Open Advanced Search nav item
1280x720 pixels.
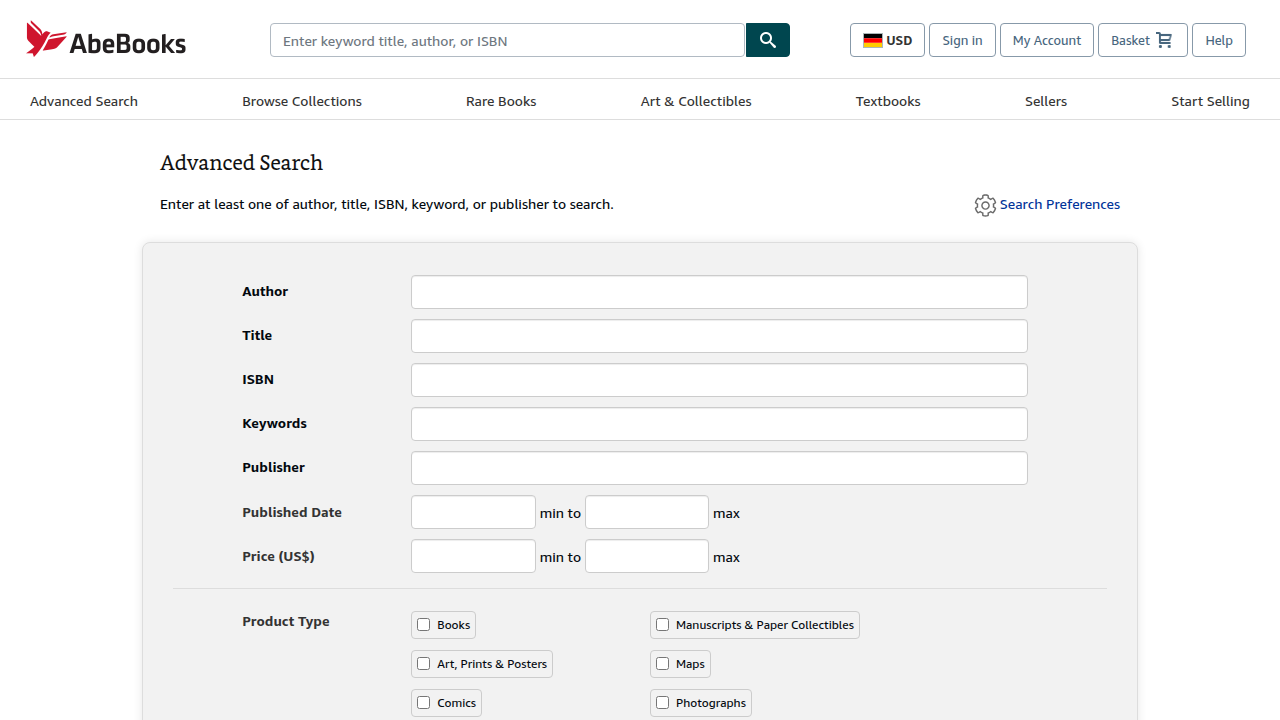(84, 101)
